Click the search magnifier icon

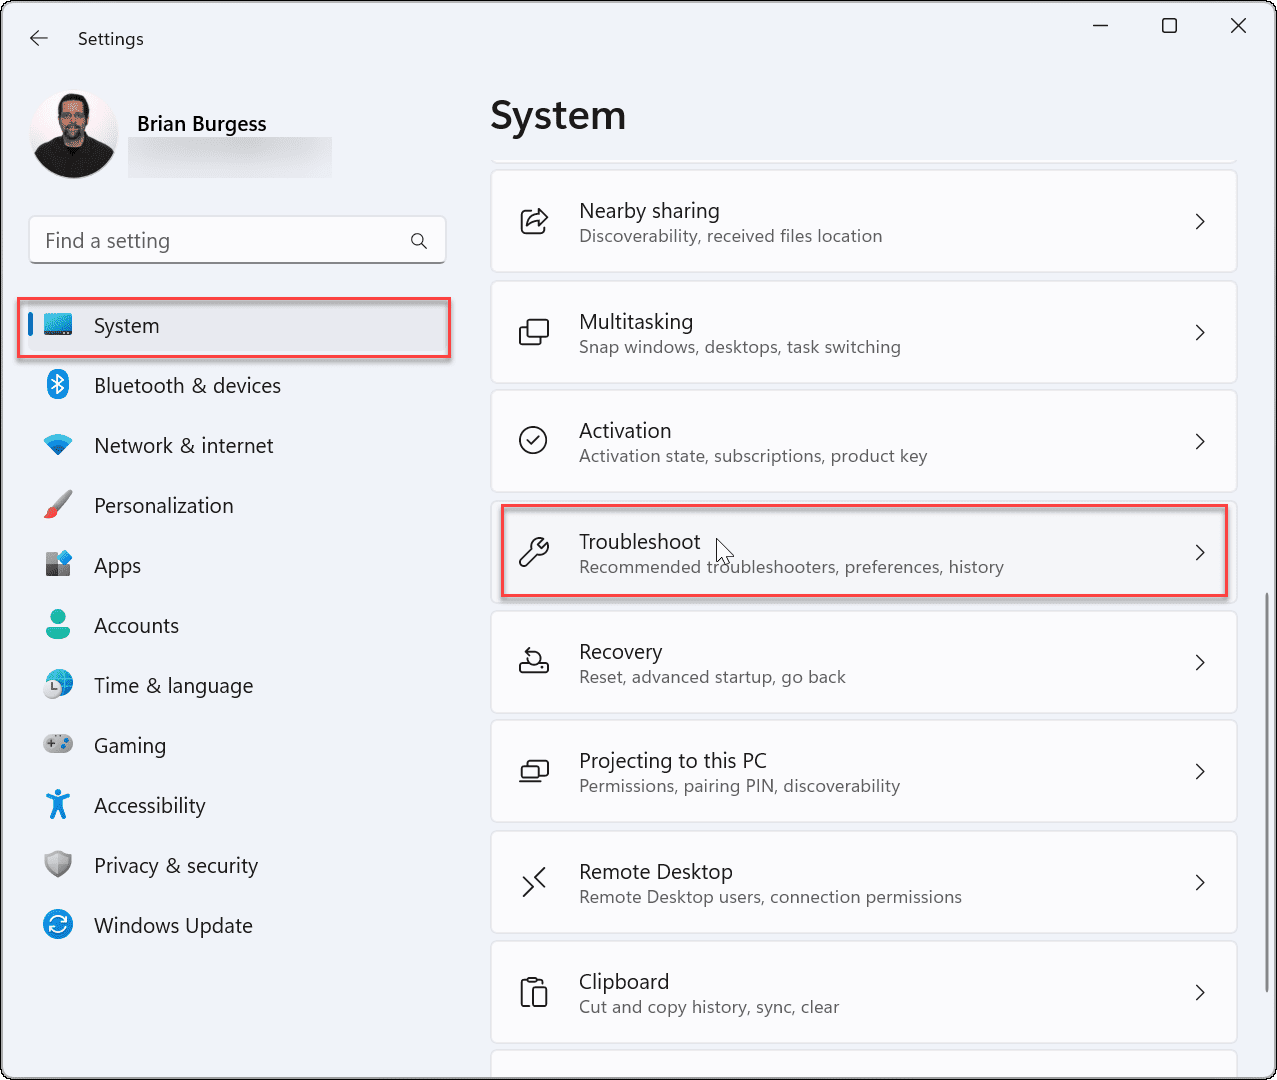click(419, 241)
